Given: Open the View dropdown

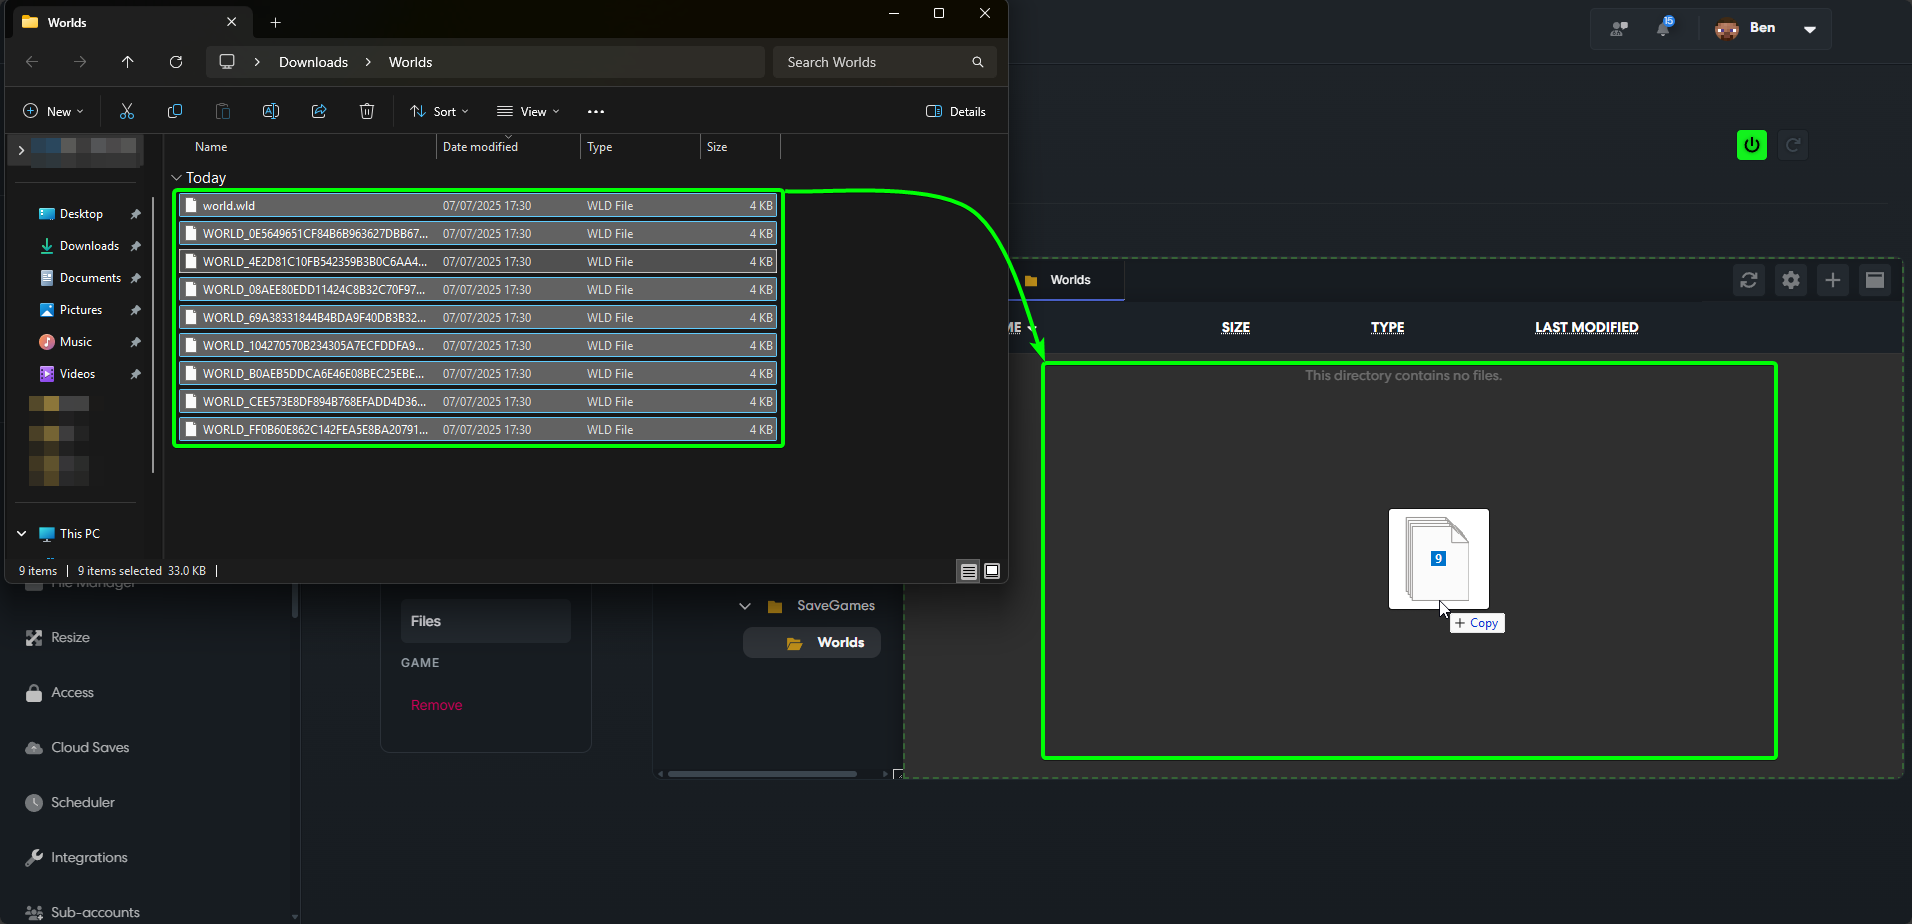Looking at the screenshot, I should coord(528,112).
